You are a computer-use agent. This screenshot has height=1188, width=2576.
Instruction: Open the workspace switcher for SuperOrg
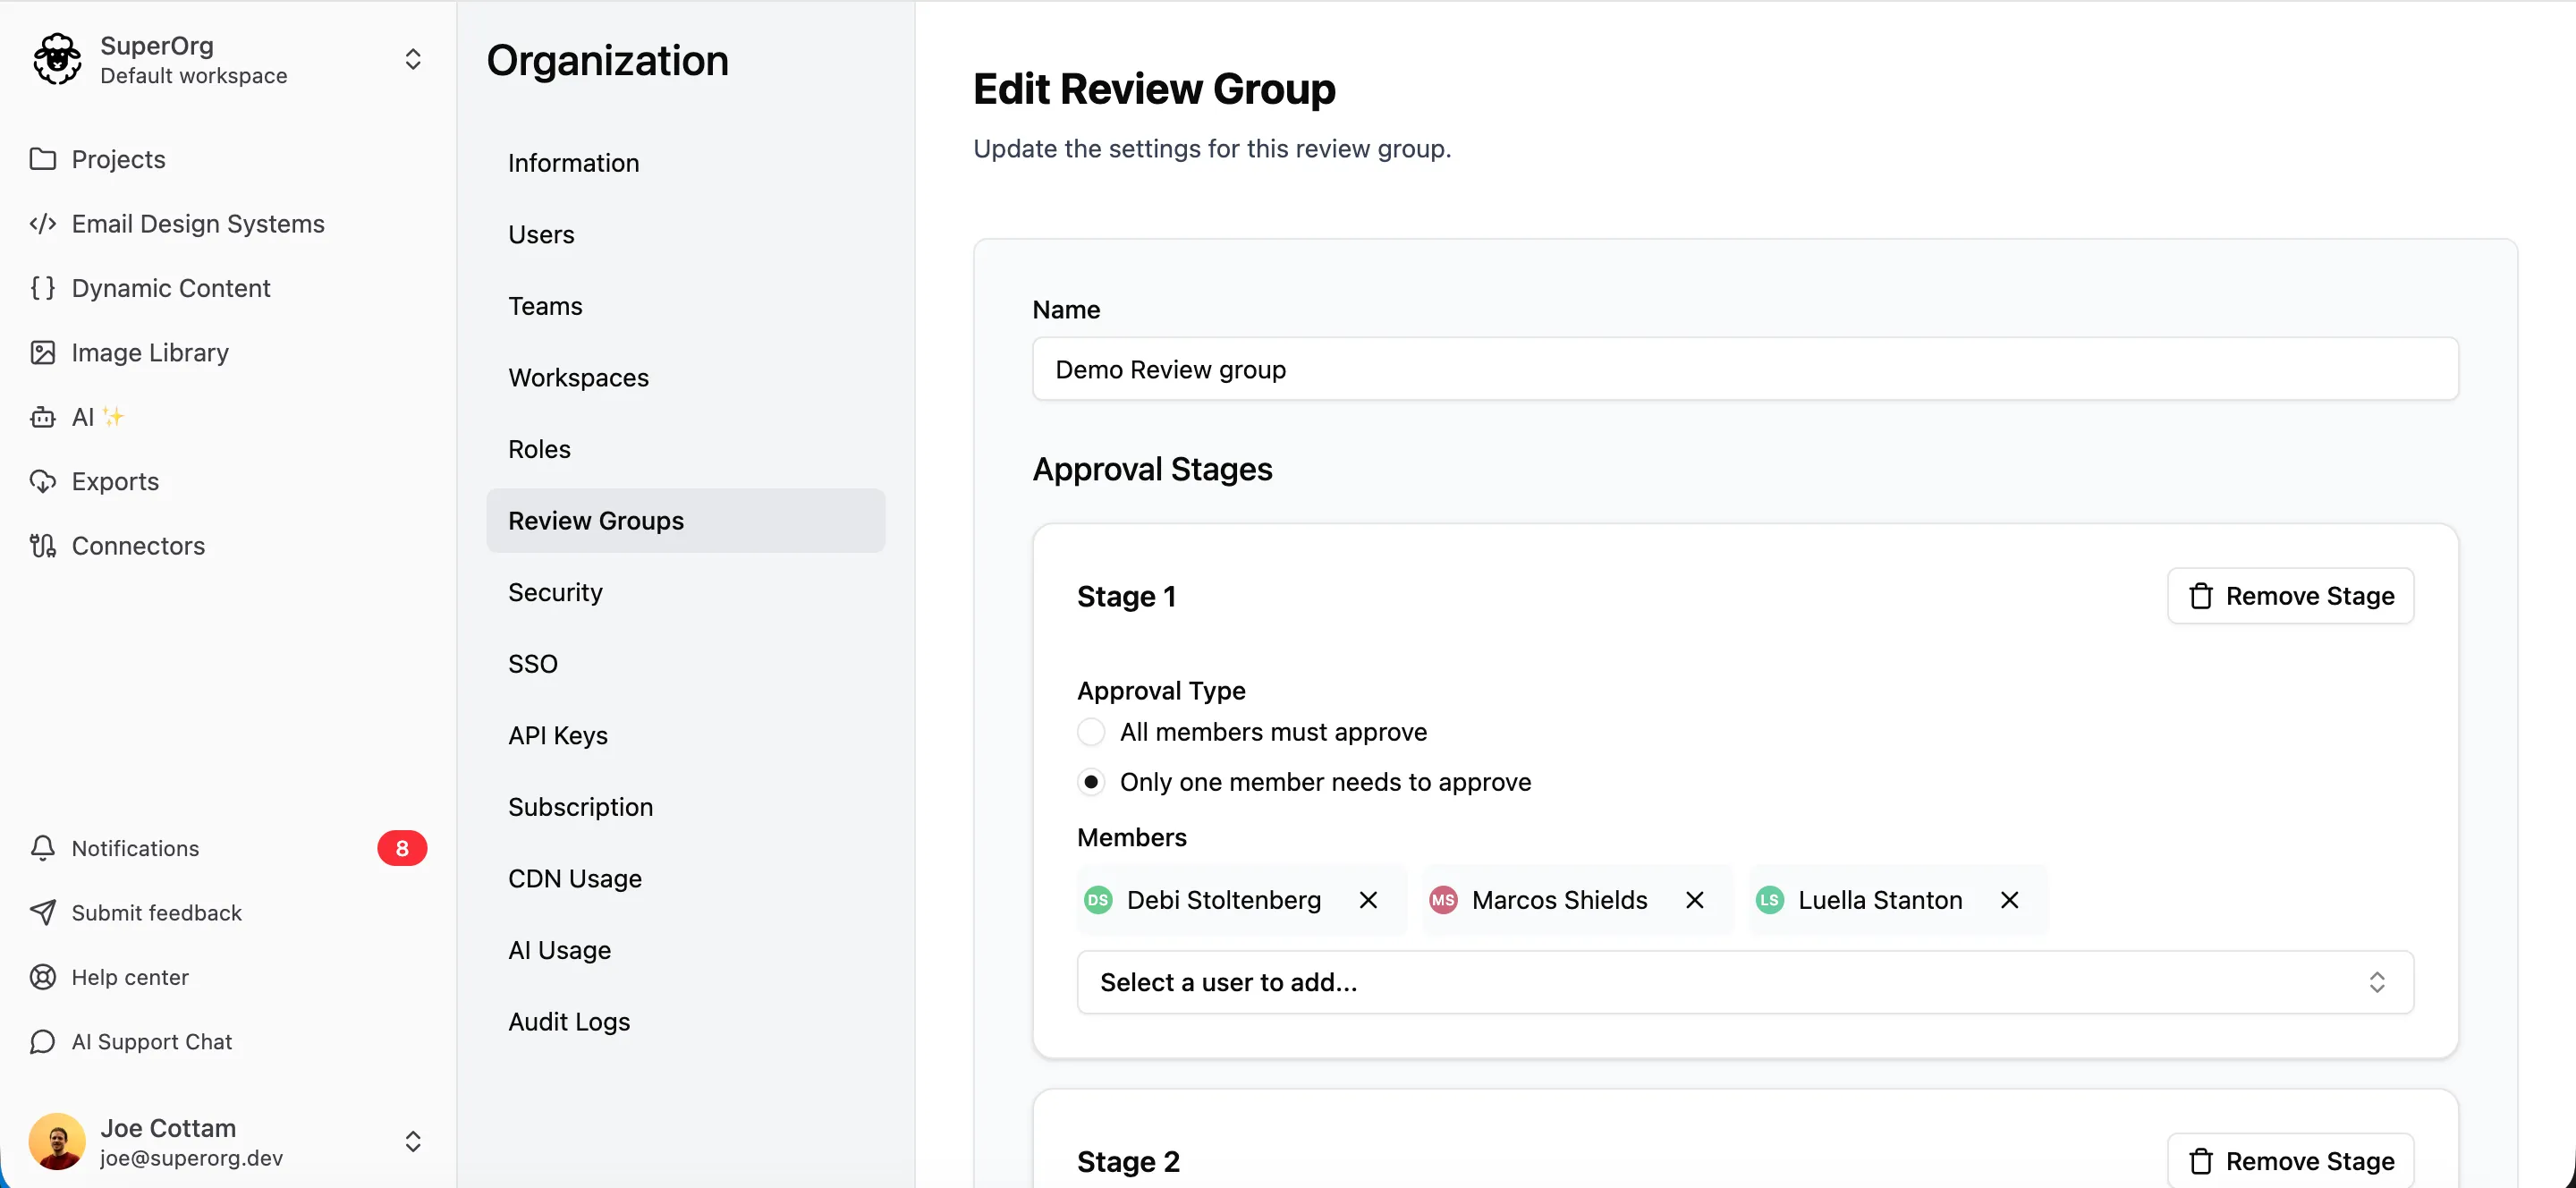[x=413, y=59]
